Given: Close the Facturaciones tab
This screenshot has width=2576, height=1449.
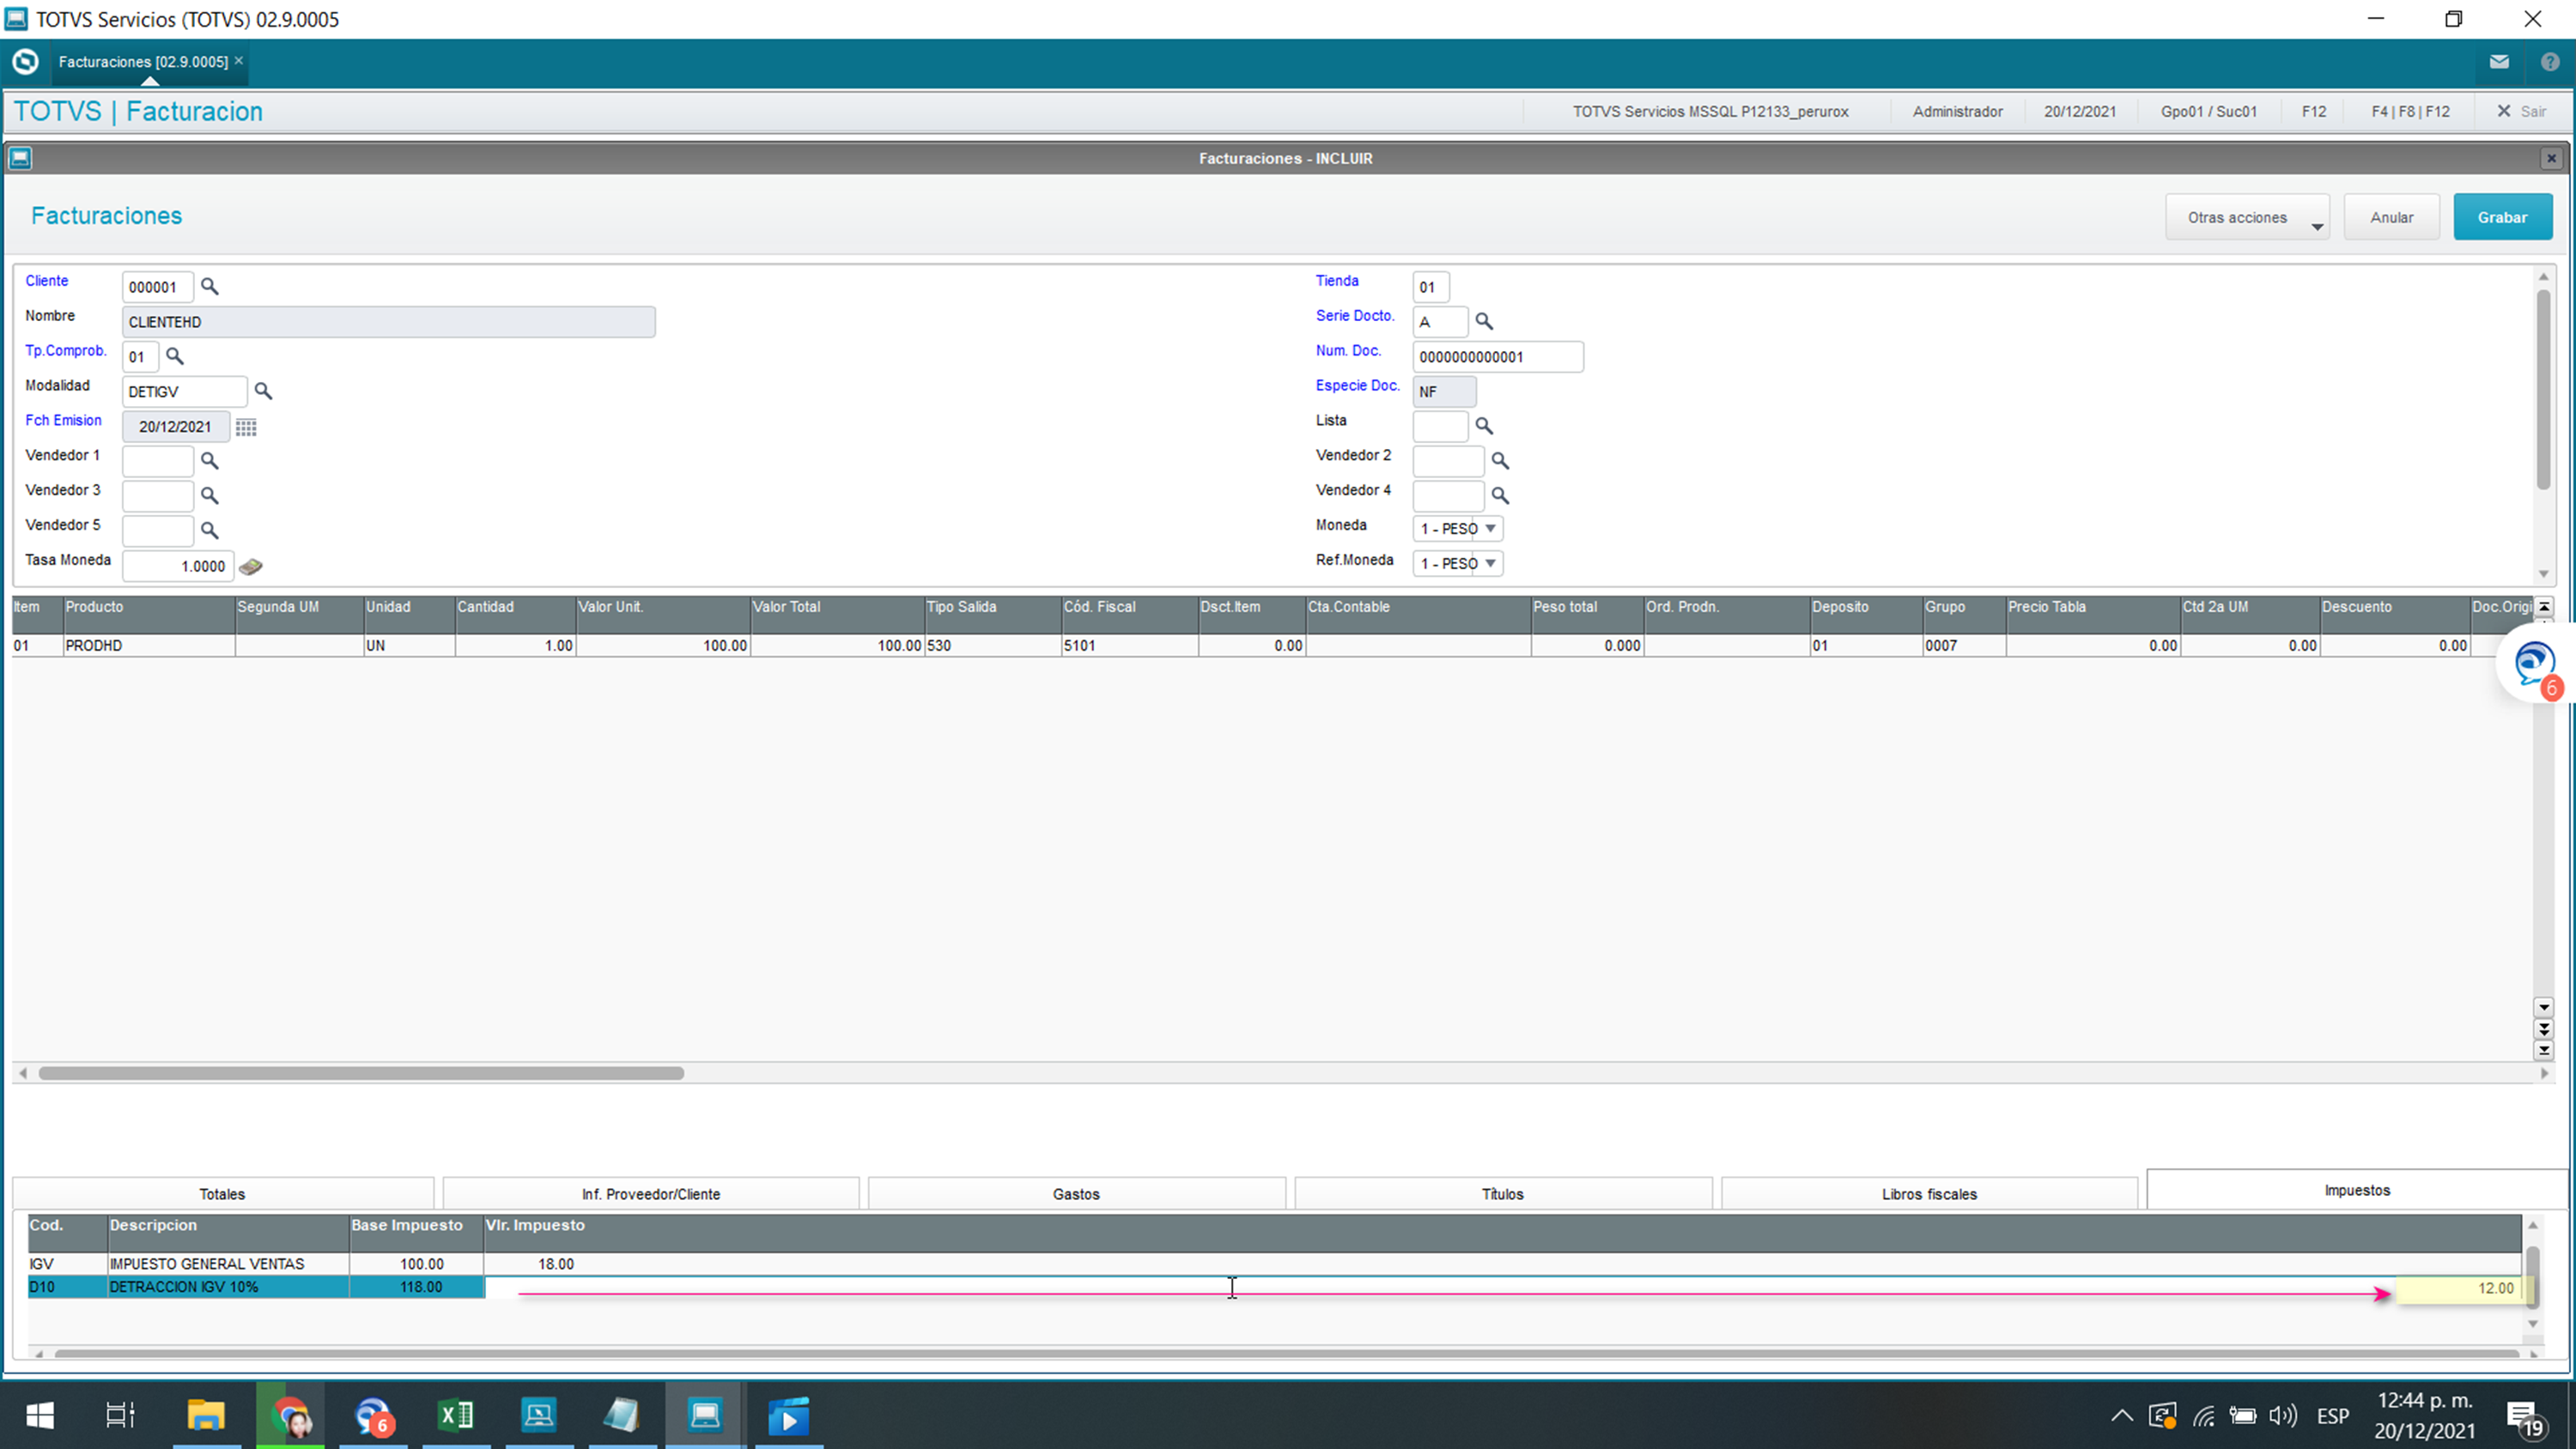Looking at the screenshot, I should click(239, 61).
